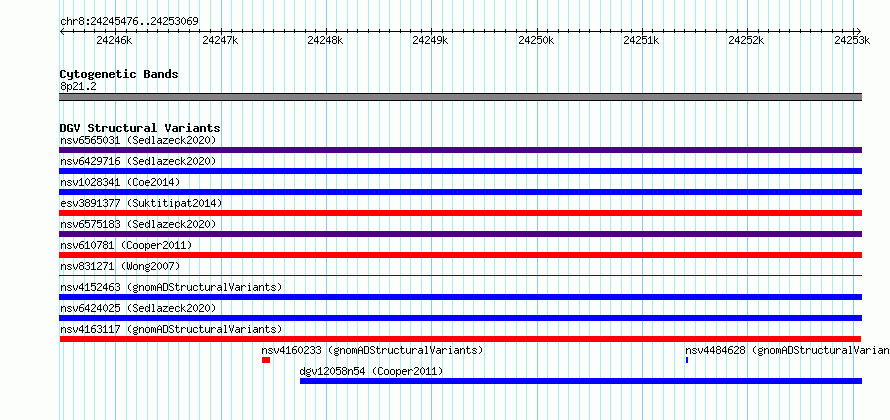The width and height of the screenshot is (890, 420).
Task: Click the DGV Structural Variants track title
Action: (x=140, y=128)
